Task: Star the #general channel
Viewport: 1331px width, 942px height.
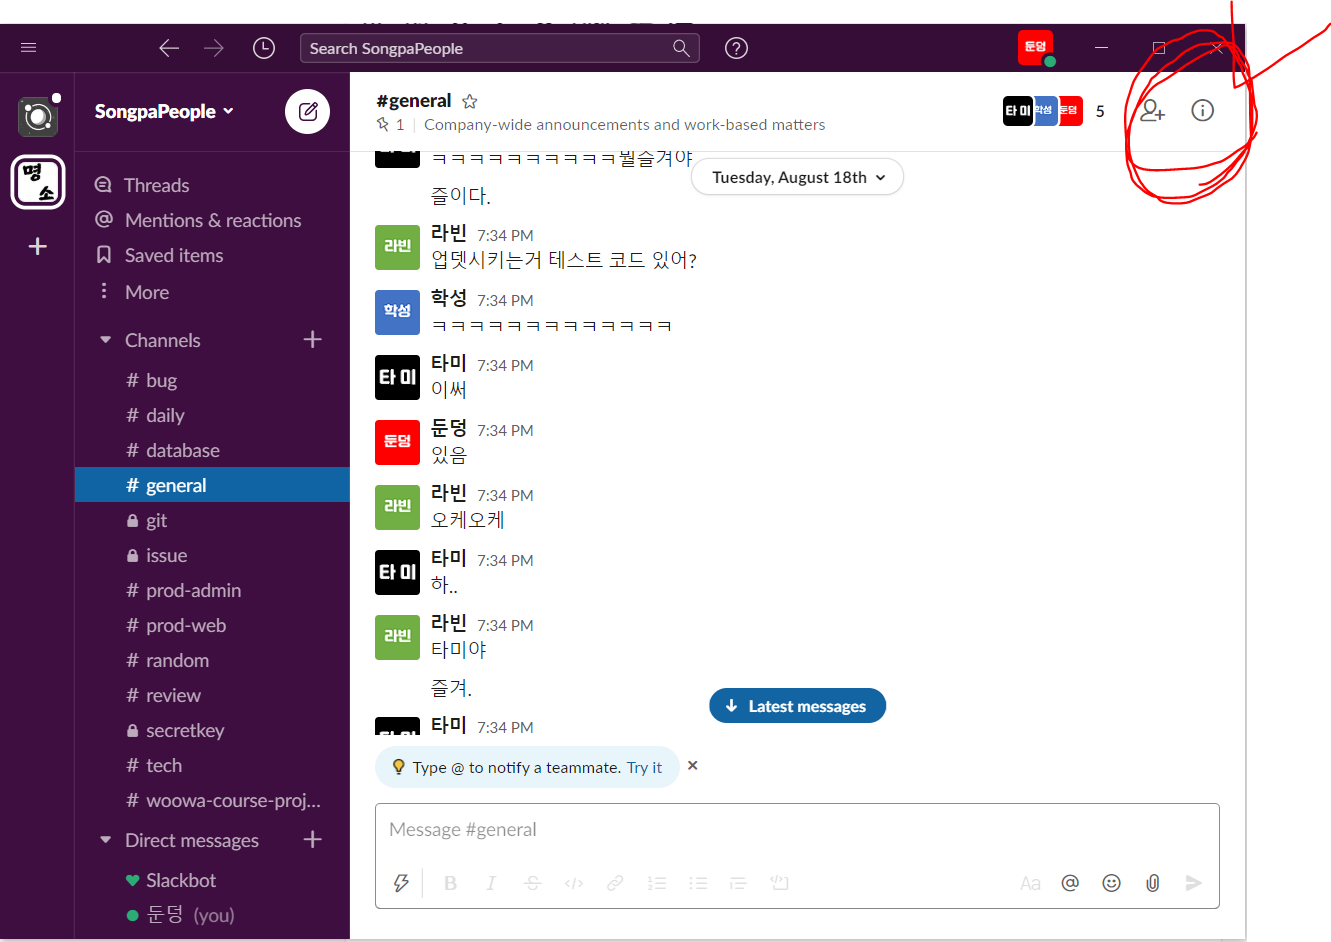Action: 470,101
